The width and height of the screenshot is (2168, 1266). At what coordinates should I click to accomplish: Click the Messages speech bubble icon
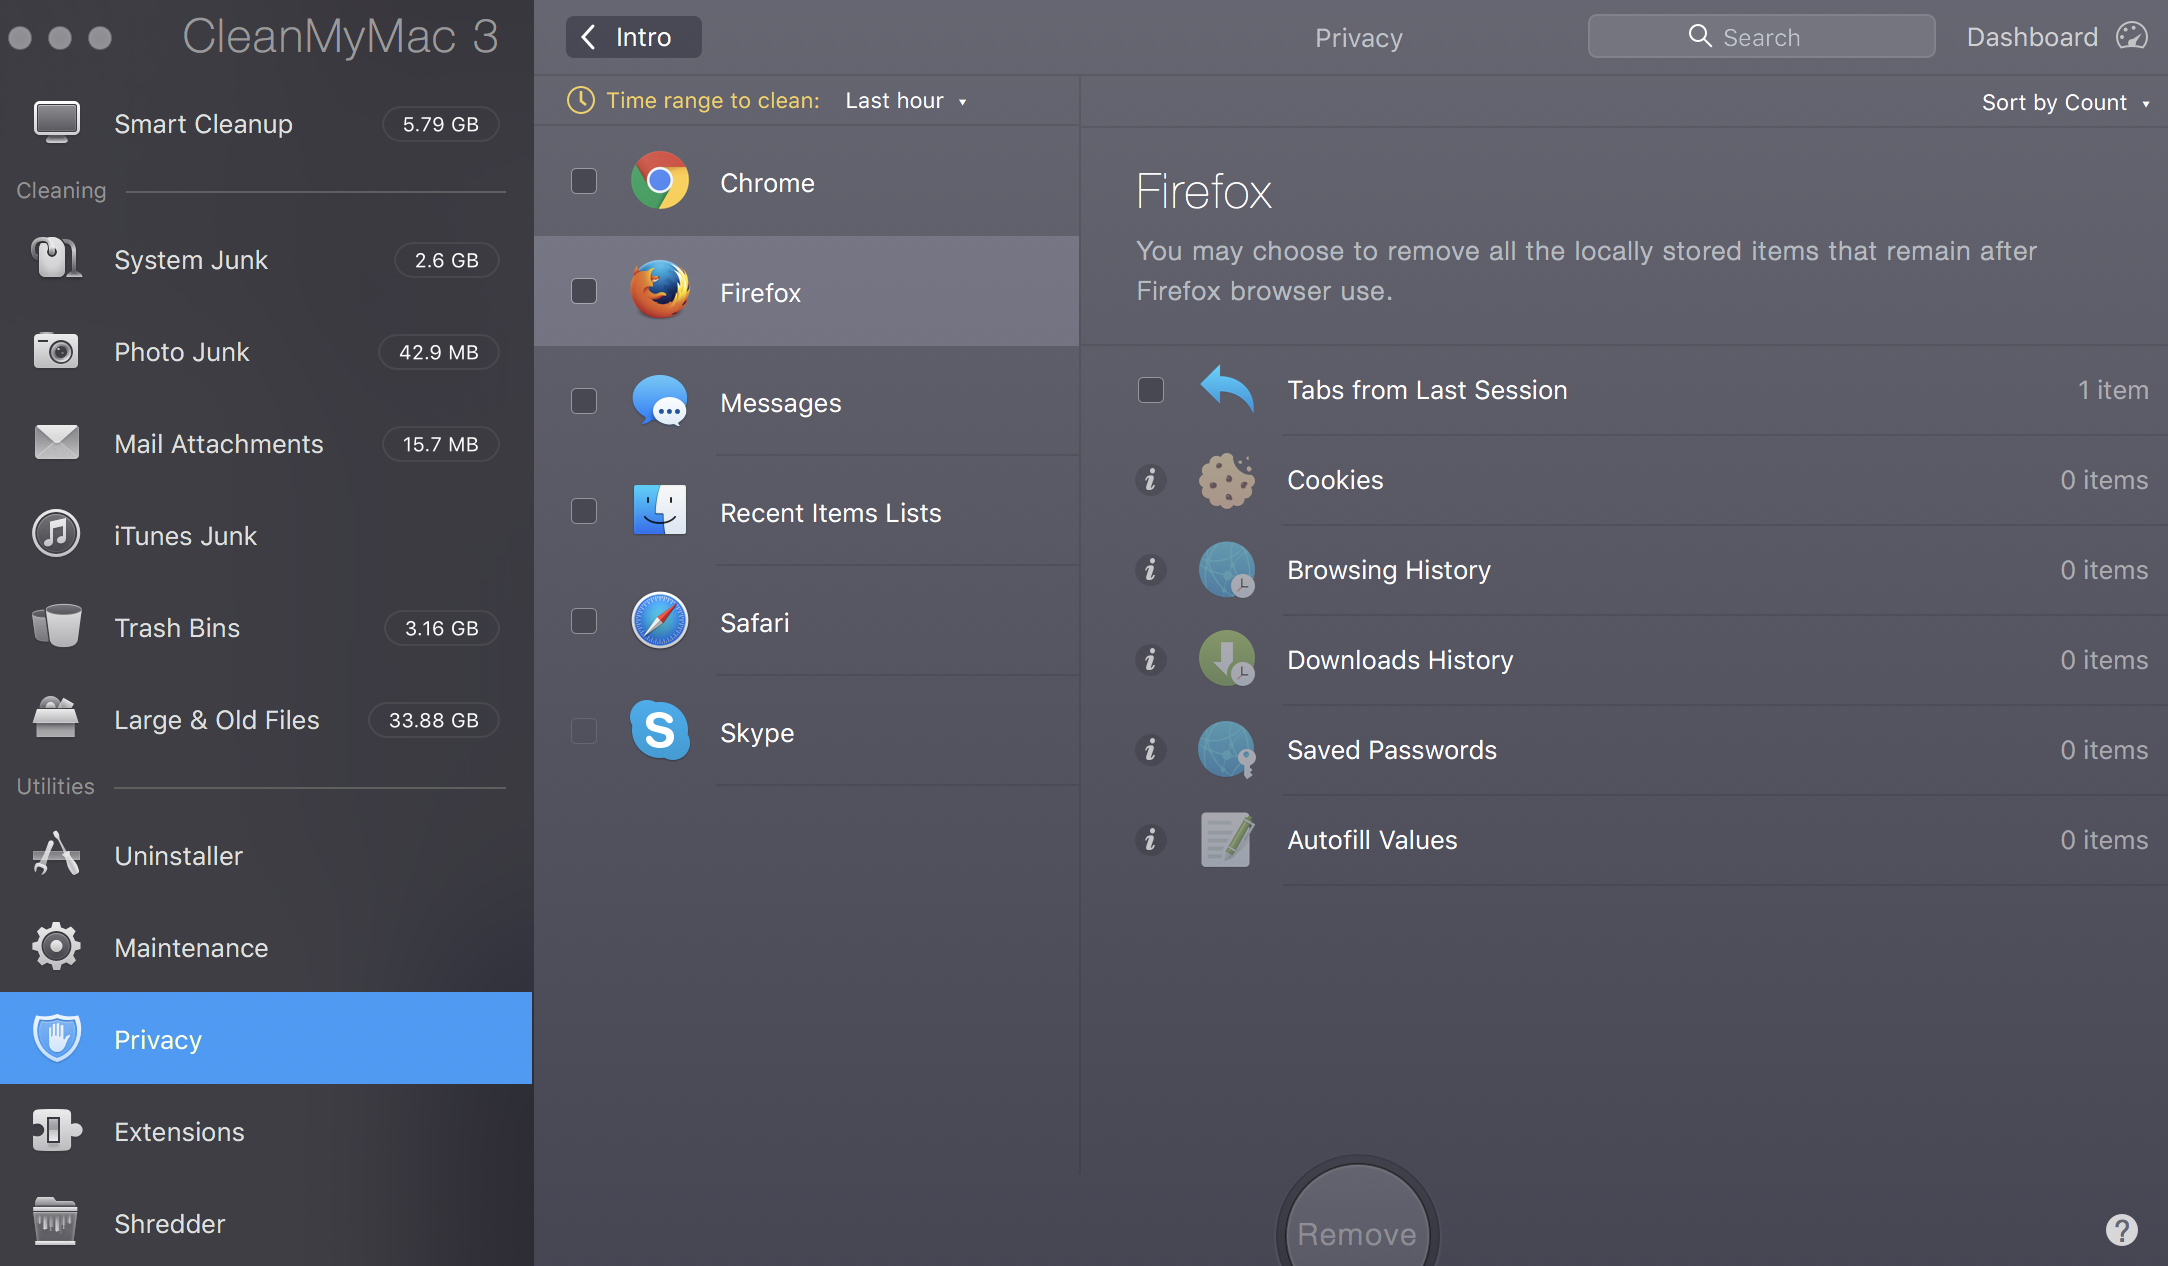(660, 401)
